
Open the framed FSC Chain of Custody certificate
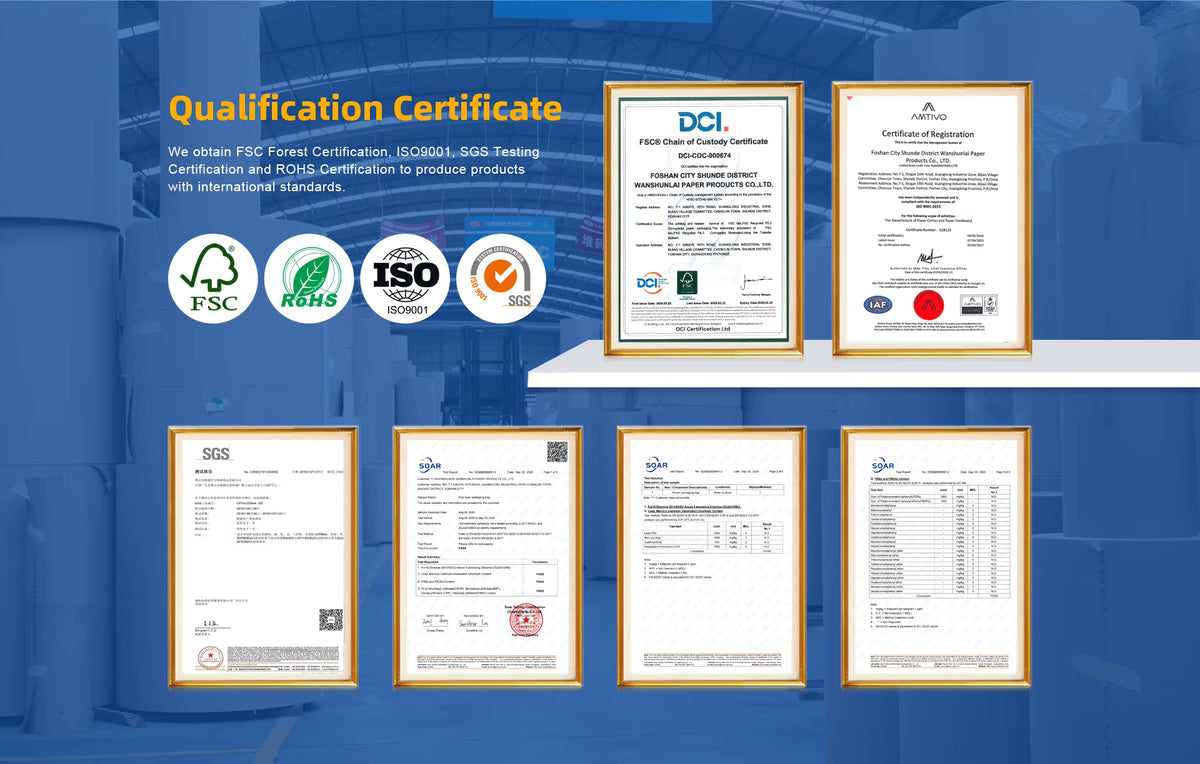705,218
